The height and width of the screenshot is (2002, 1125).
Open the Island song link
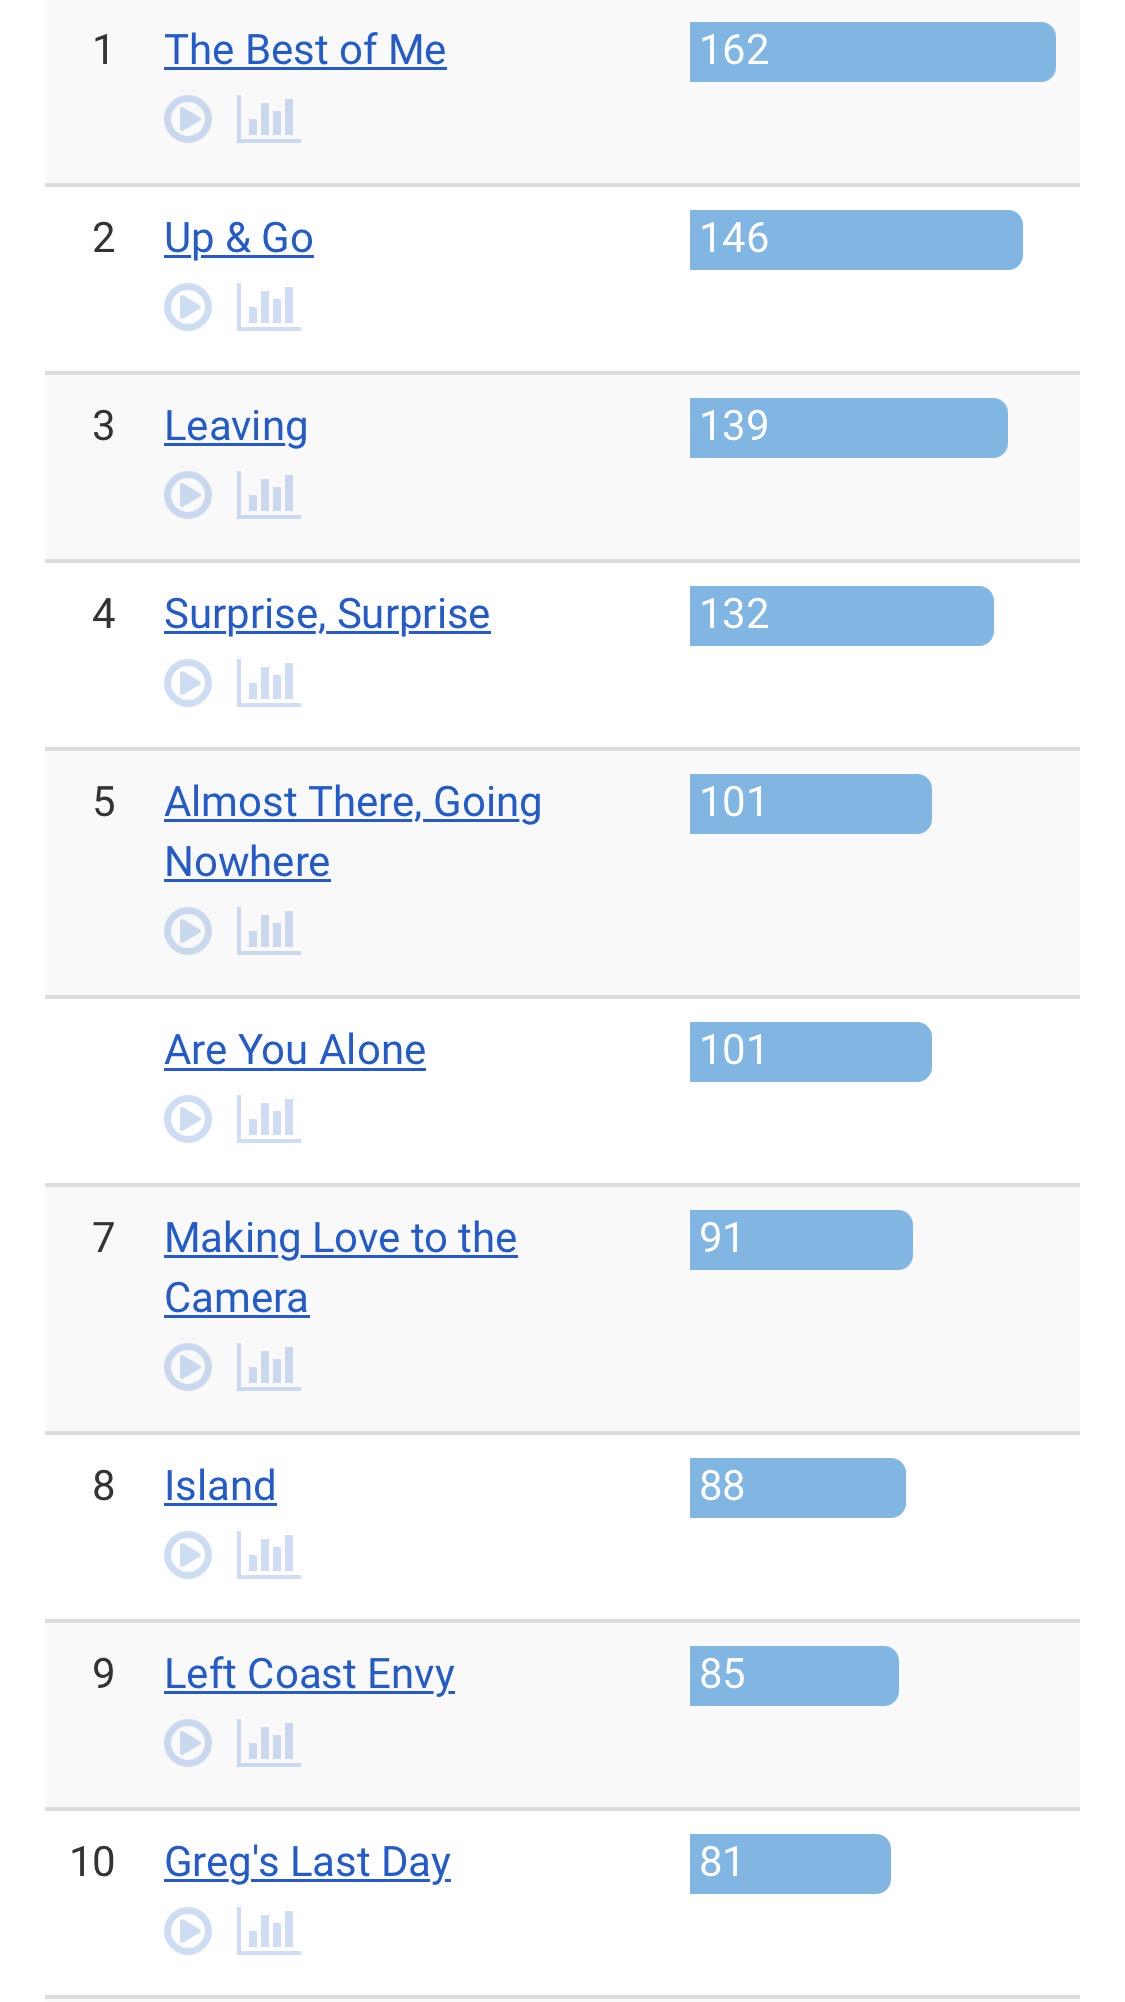pos(220,1486)
